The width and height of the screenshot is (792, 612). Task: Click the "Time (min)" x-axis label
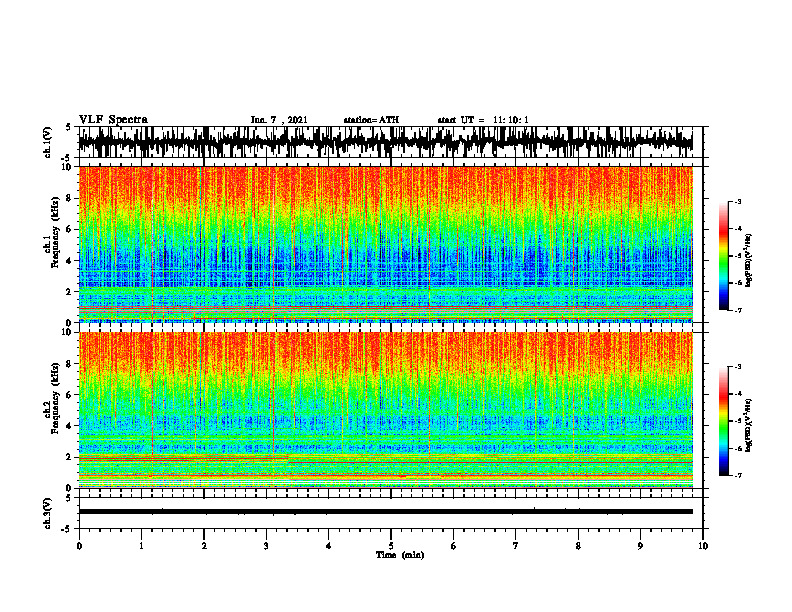(x=400, y=555)
